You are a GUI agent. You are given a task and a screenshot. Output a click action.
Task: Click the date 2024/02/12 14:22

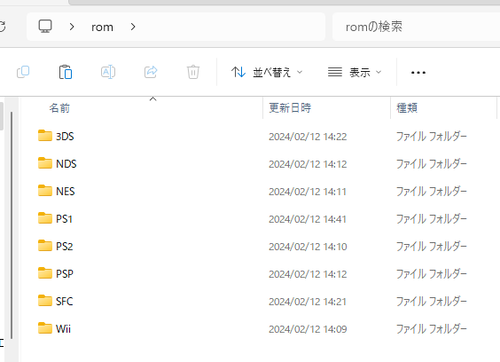308,137
